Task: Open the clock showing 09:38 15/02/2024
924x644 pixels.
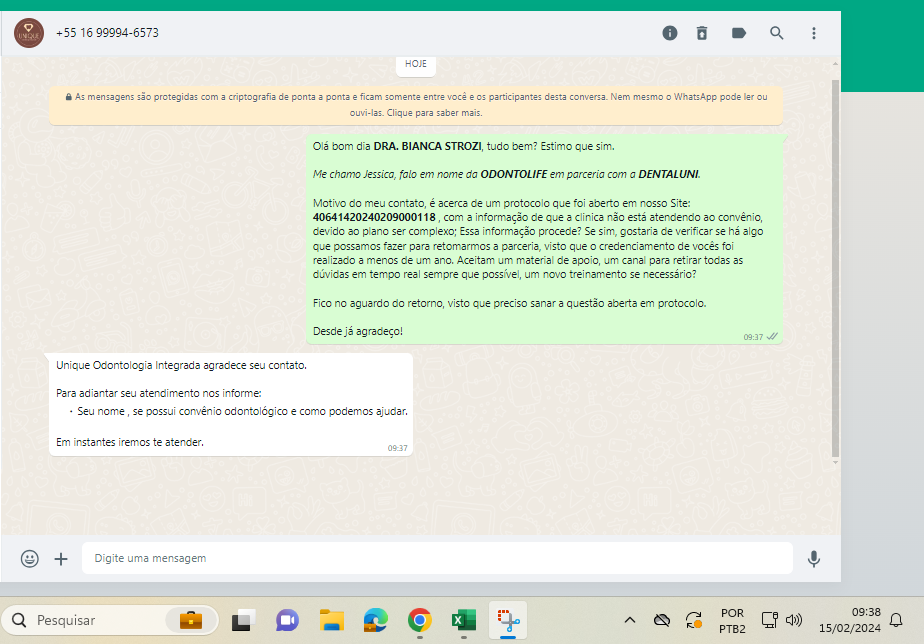Action: coord(850,620)
